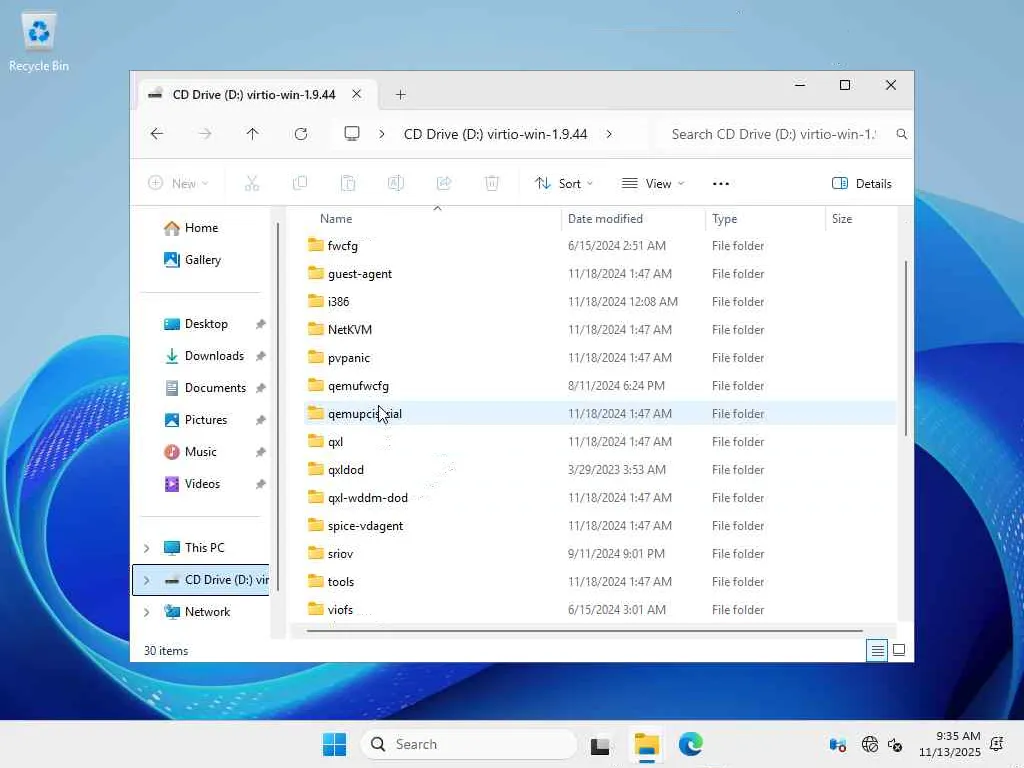Click the Search CD Drive input field
The image size is (1024, 768).
[773, 134]
